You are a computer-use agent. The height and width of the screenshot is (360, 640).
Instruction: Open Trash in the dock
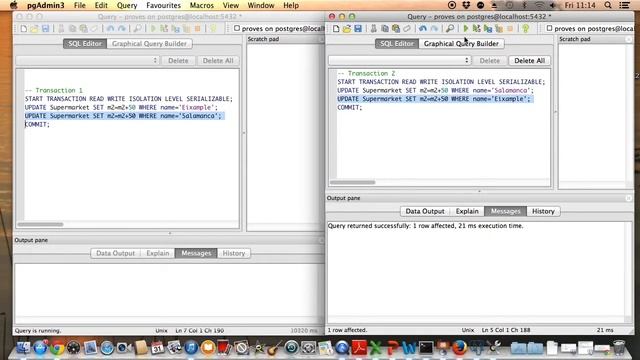tap(619, 348)
